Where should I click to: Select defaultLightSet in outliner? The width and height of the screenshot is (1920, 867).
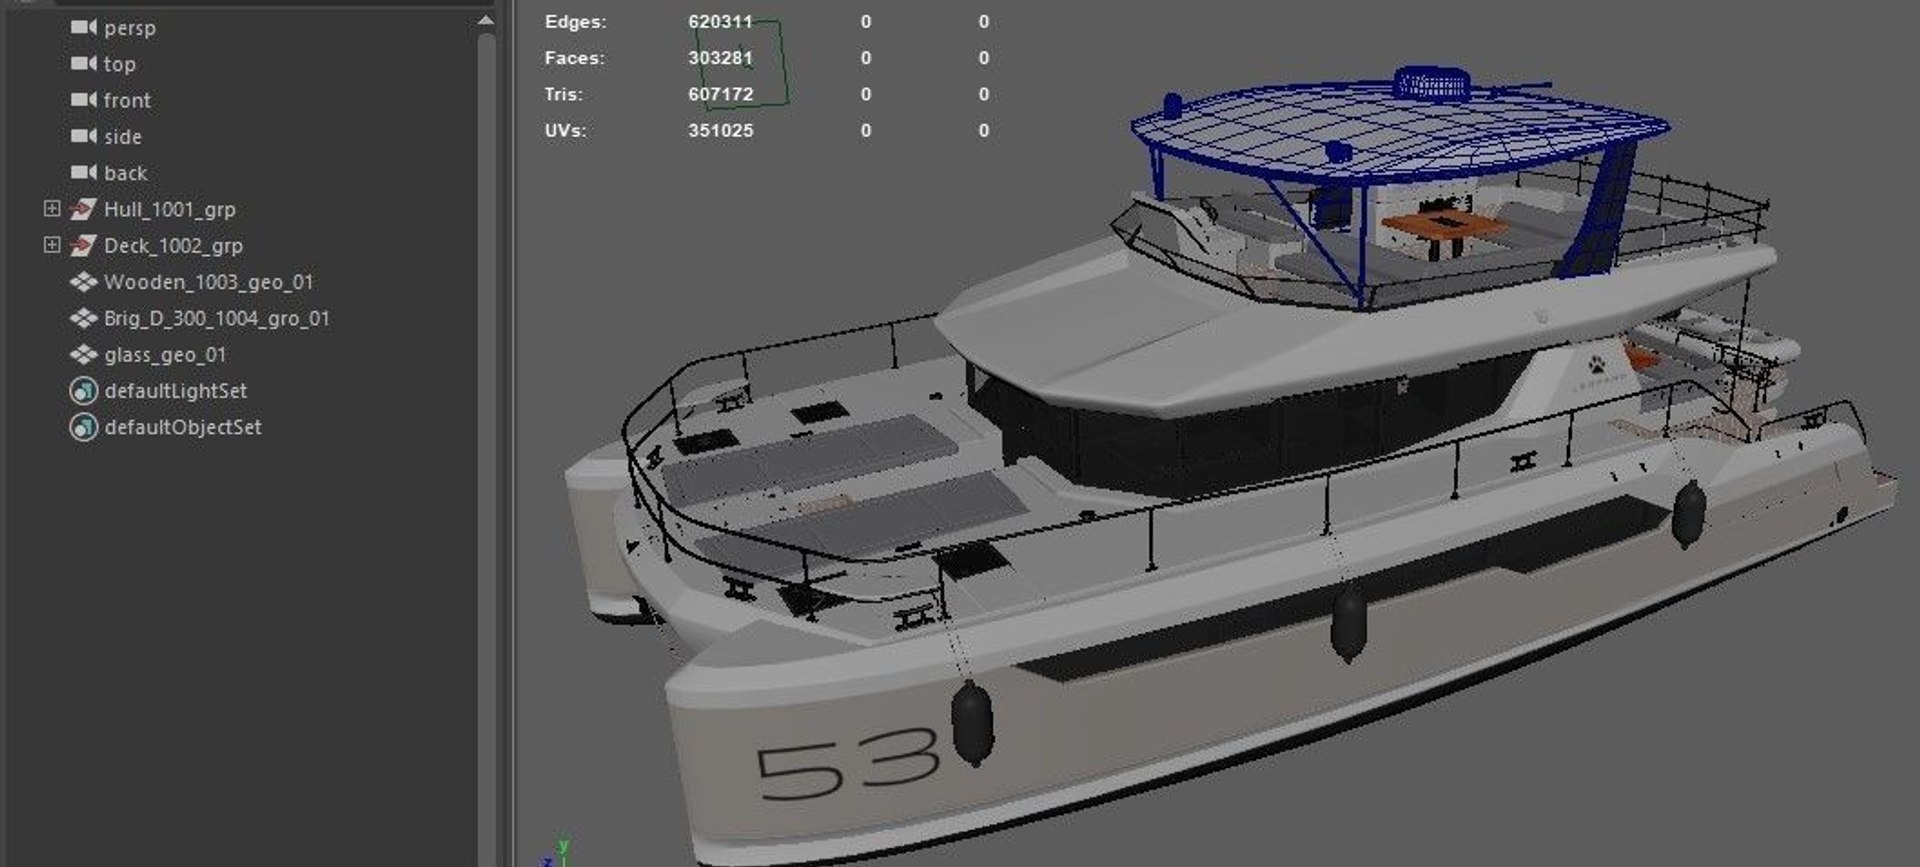pos(176,391)
